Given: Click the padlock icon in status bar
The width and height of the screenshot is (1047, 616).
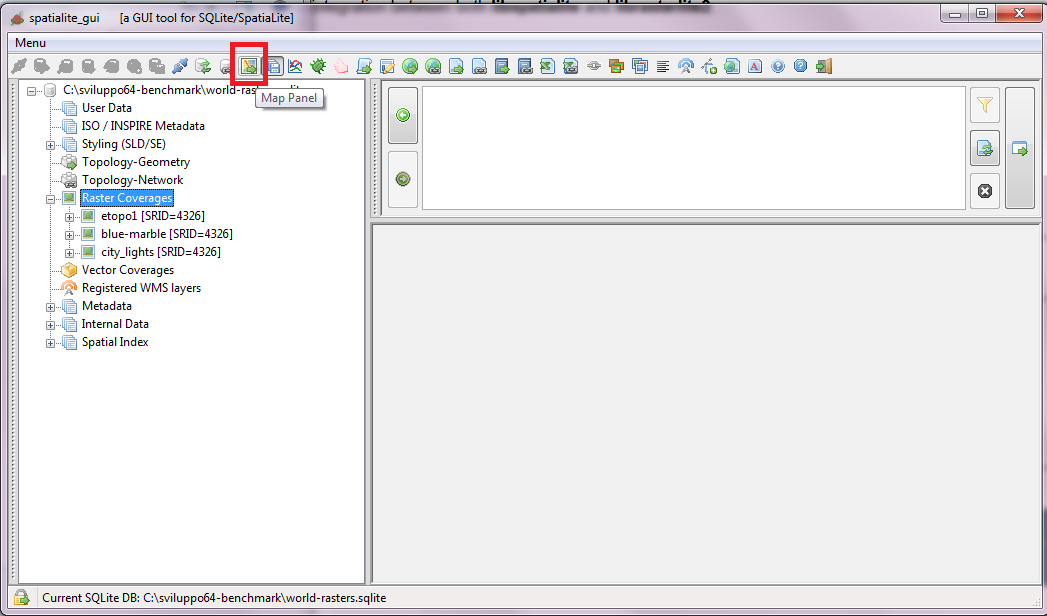Looking at the screenshot, I should [x=21, y=597].
